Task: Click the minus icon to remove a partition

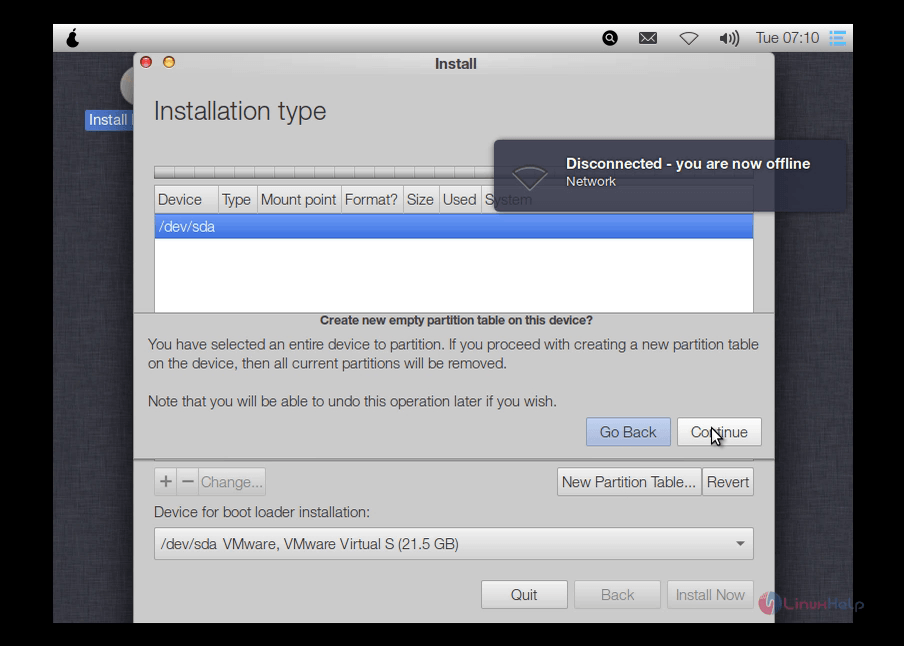Action: (188, 481)
